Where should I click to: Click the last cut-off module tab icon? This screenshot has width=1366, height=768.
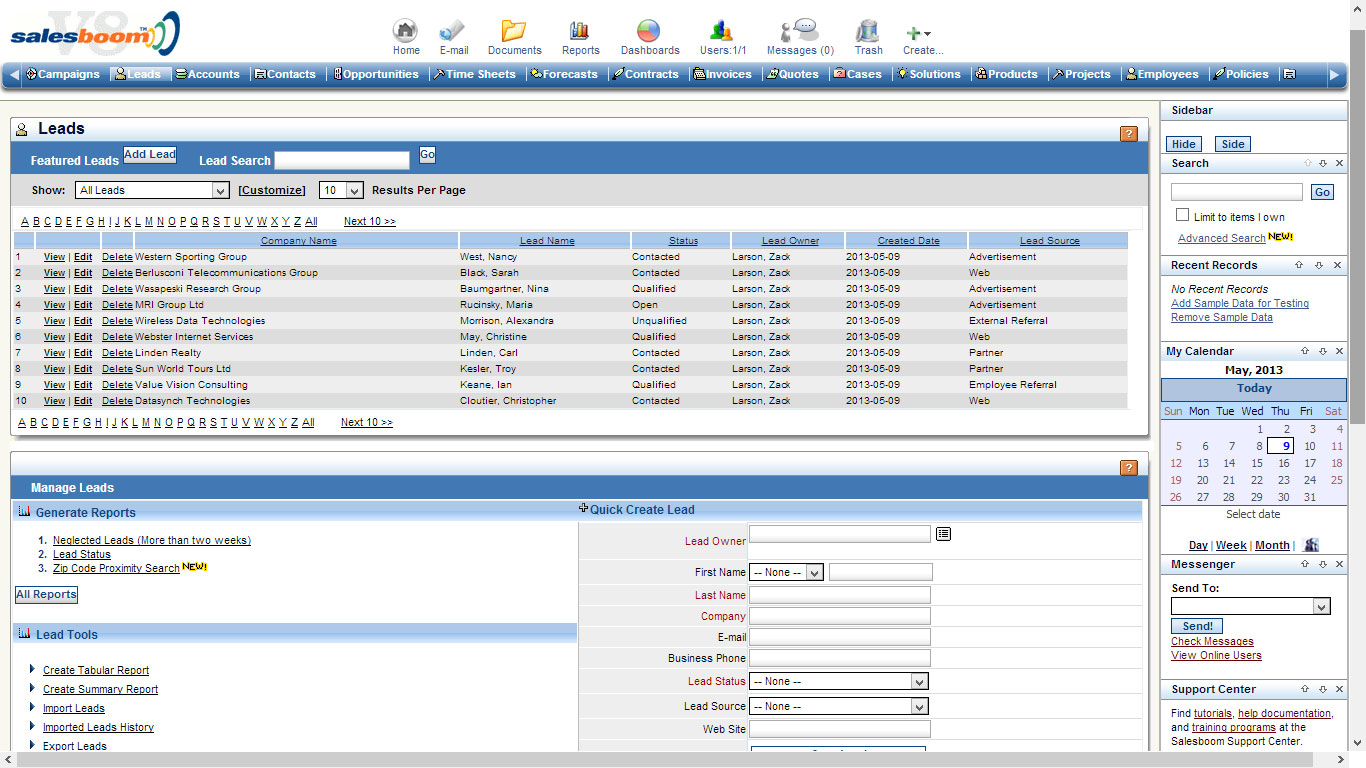(x=1290, y=74)
